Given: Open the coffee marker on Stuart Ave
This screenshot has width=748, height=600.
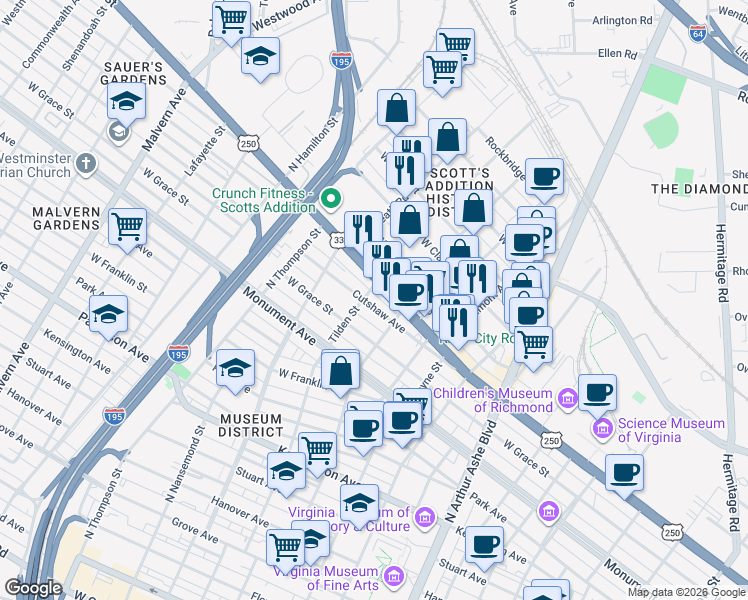Looking at the screenshot, I should point(485,546).
